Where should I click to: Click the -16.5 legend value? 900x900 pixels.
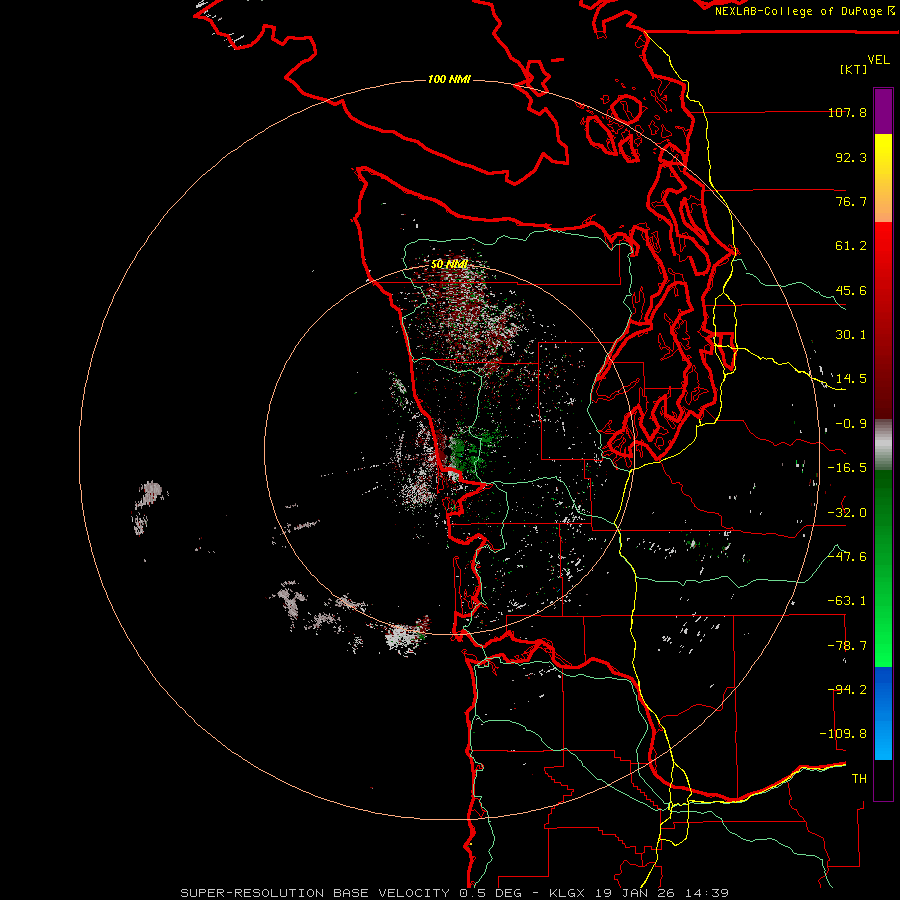click(x=847, y=468)
